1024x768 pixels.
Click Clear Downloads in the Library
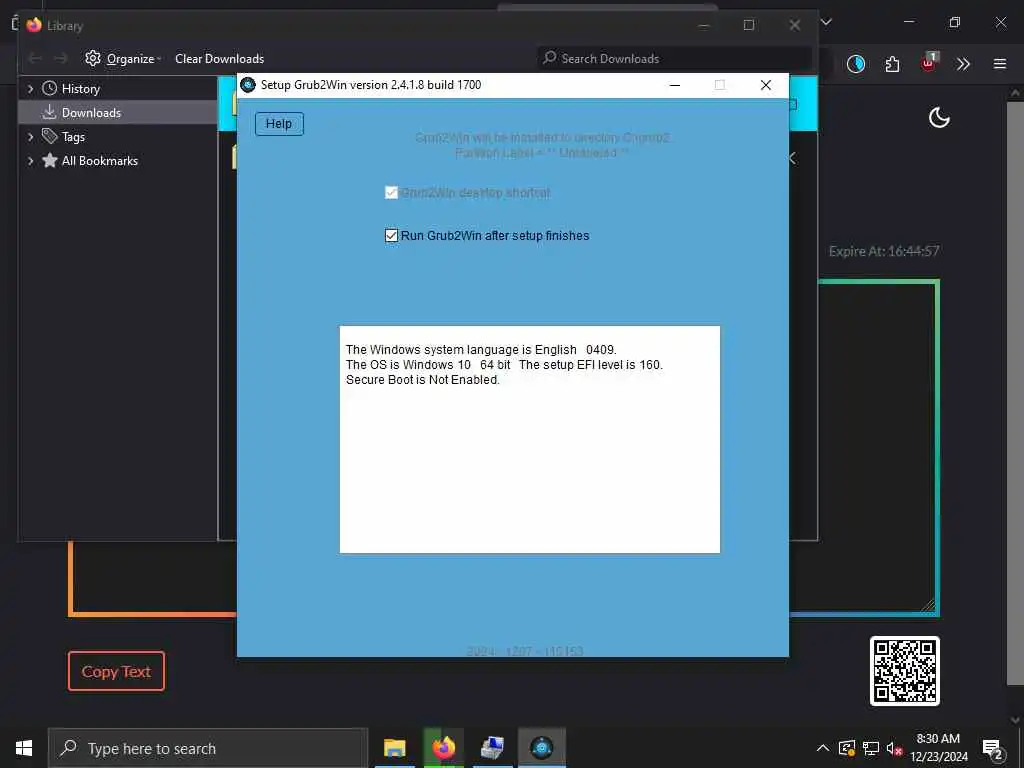coord(219,59)
